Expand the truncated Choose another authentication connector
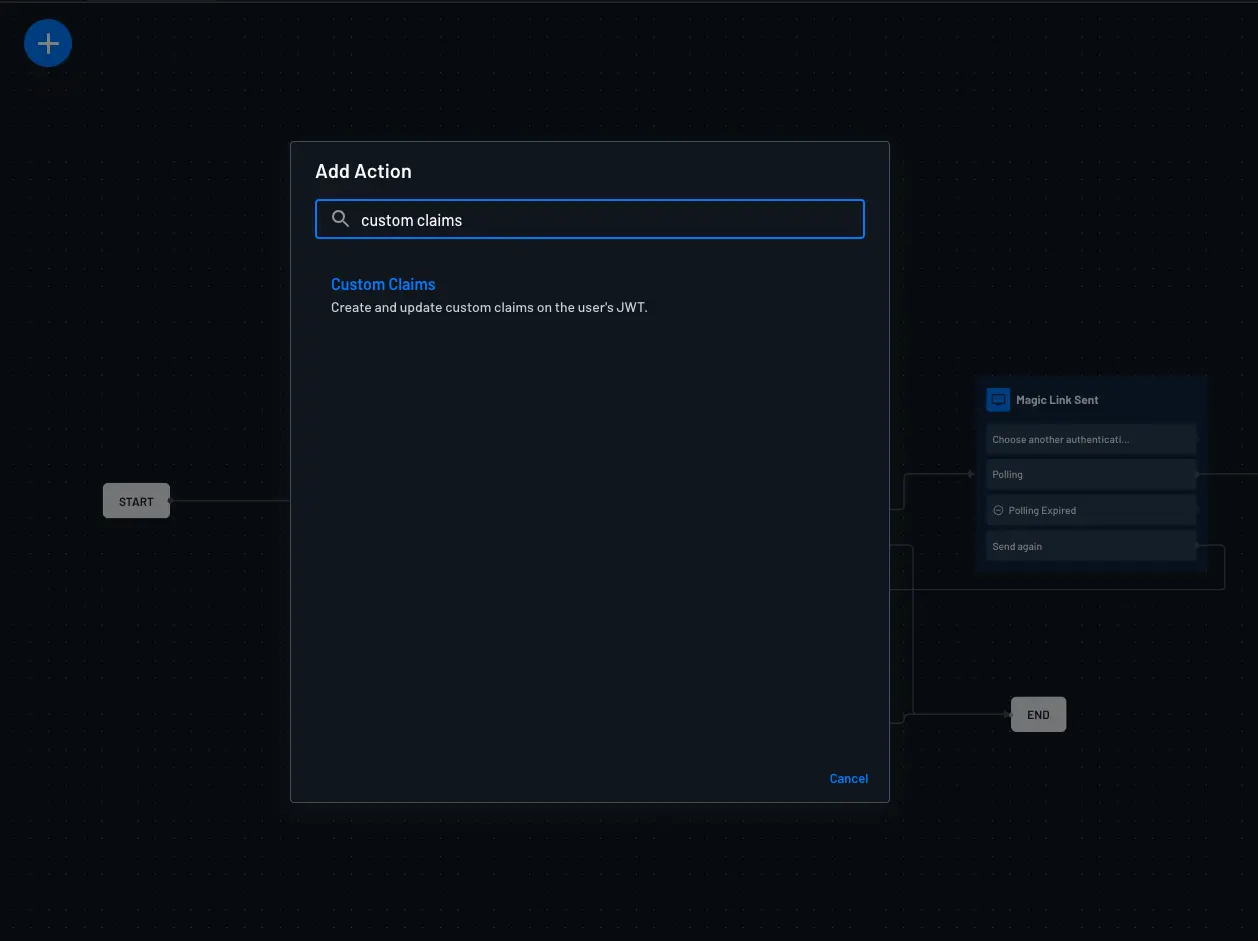 pyautogui.click(x=1090, y=439)
